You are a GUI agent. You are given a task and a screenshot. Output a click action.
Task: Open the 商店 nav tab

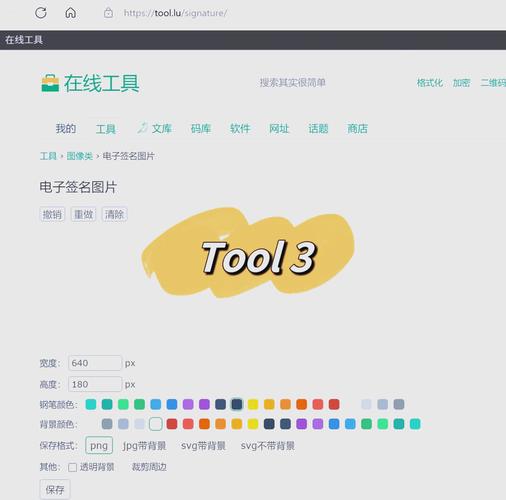pyautogui.click(x=358, y=129)
